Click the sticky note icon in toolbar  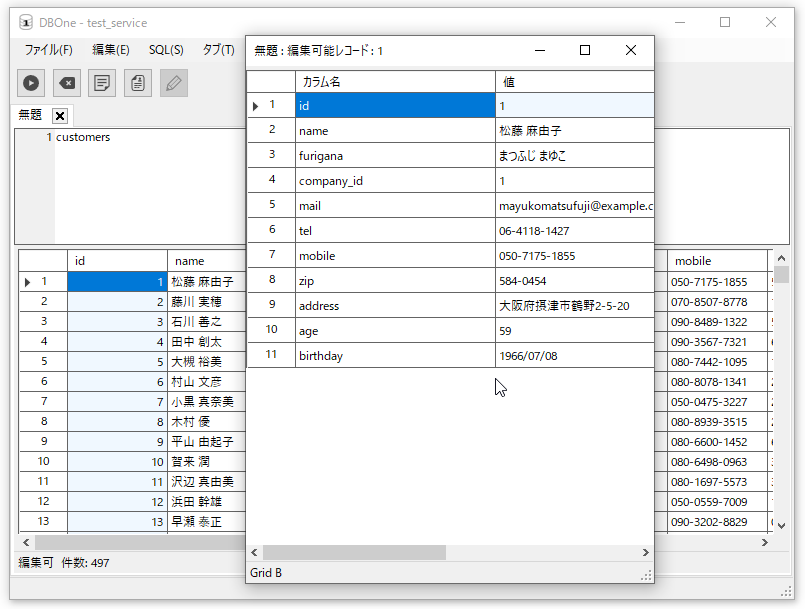(102, 84)
